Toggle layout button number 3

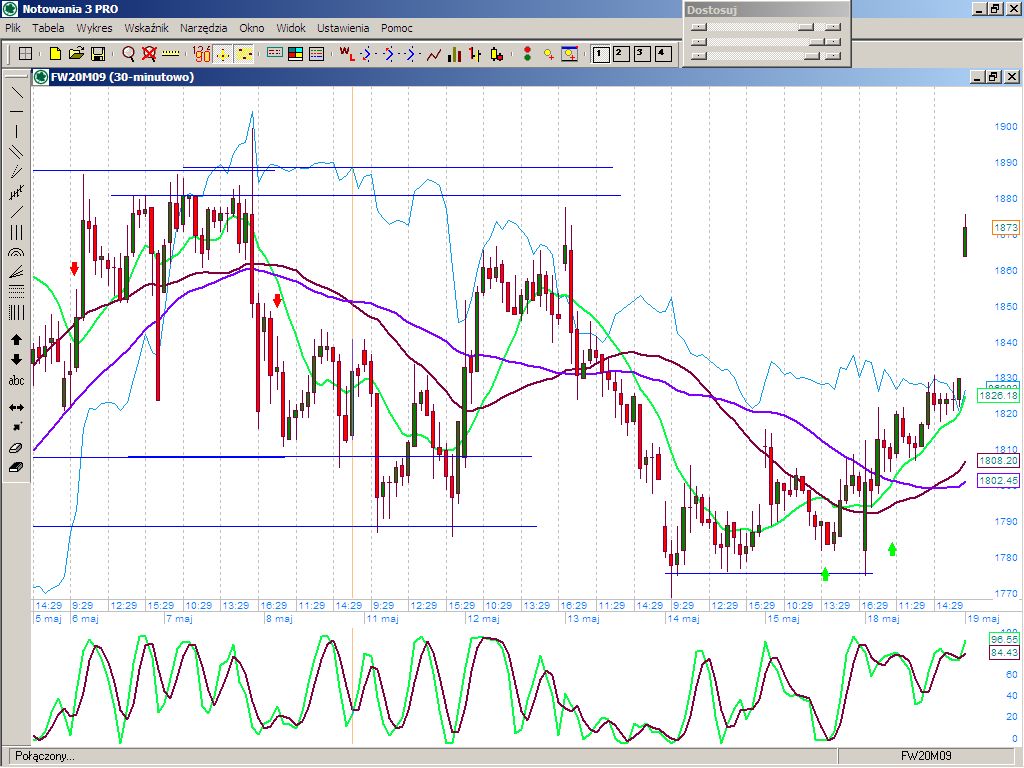(x=640, y=53)
